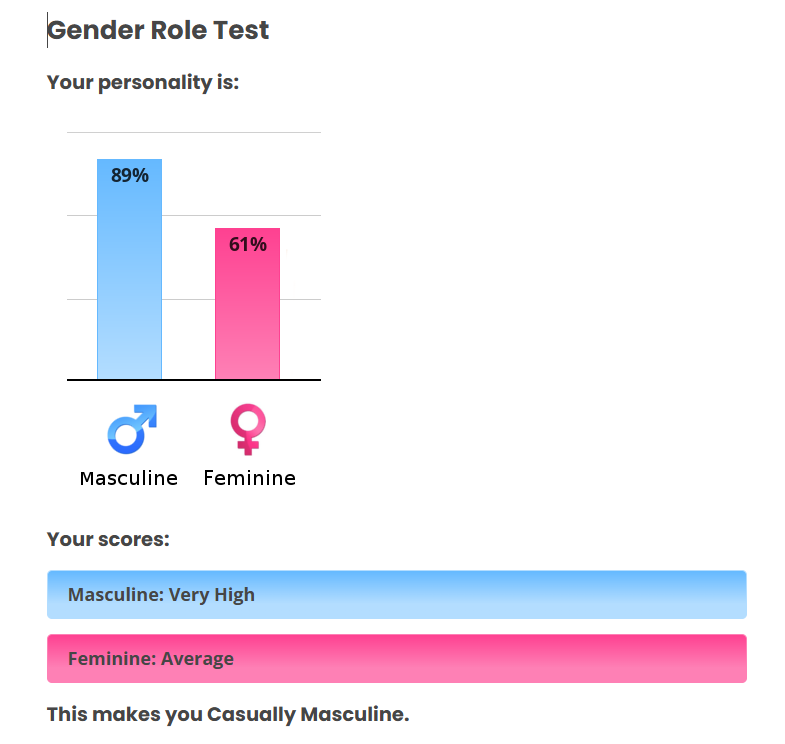785x744 pixels.
Task: Click the "This makes you Casually Masculine" sentence
Action: 228,715
